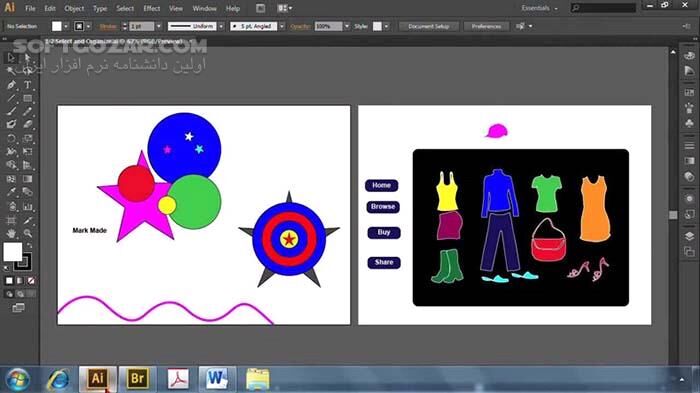Open the Appearance panel icon
This screenshot has width=700, height=393.
click(x=689, y=199)
